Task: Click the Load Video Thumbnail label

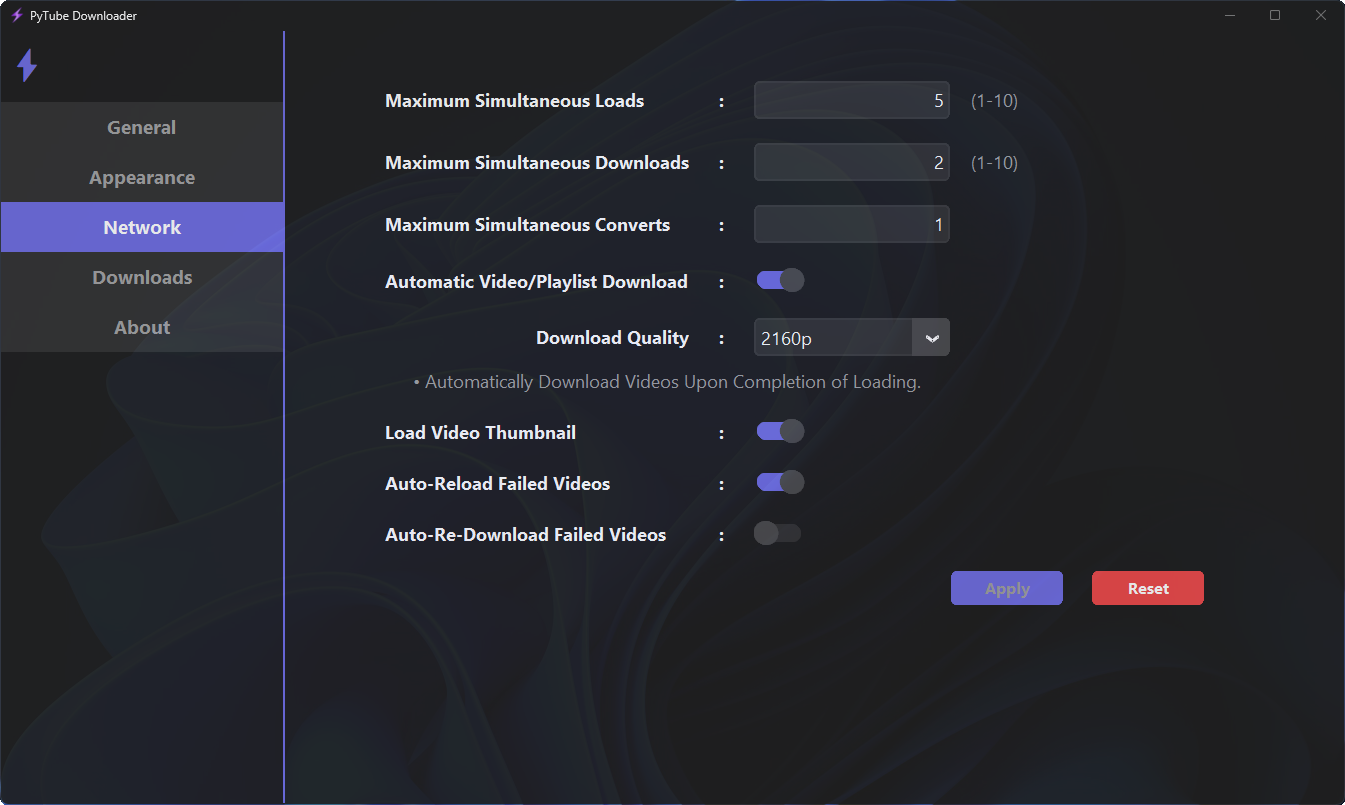Action: click(480, 433)
